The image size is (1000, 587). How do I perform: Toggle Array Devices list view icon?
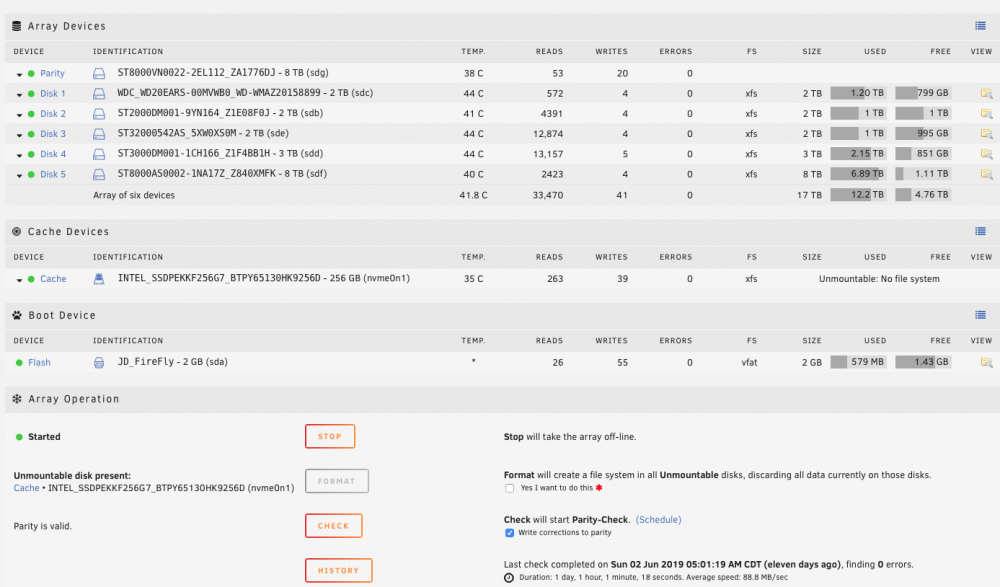(x=980, y=26)
